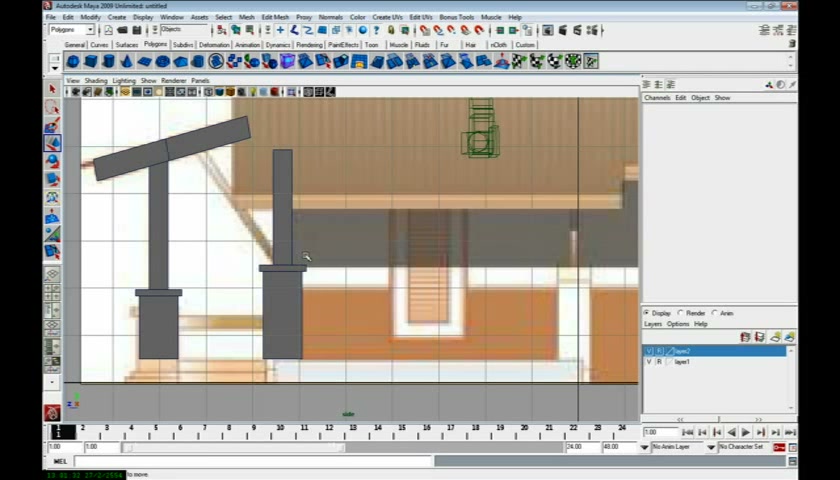Click the auto keyframe red key icon

[779, 447]
